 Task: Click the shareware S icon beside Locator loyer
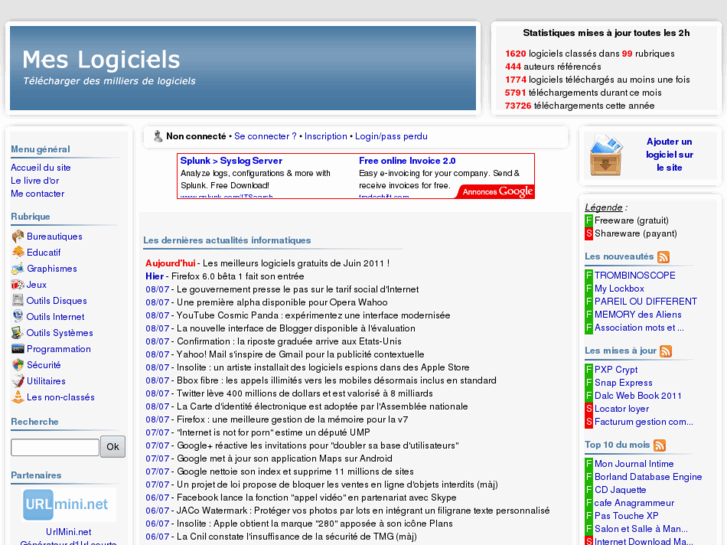click(589, 409)
